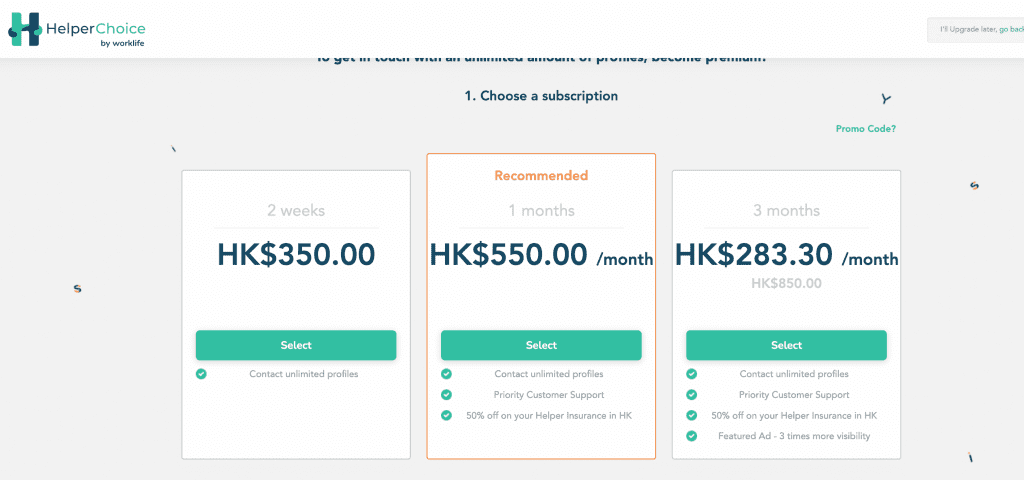The image size is (1024, 480).
Task: Click checkmark beside Contact unlimited profiles in 1 months plan
Action: pos(446,374)
